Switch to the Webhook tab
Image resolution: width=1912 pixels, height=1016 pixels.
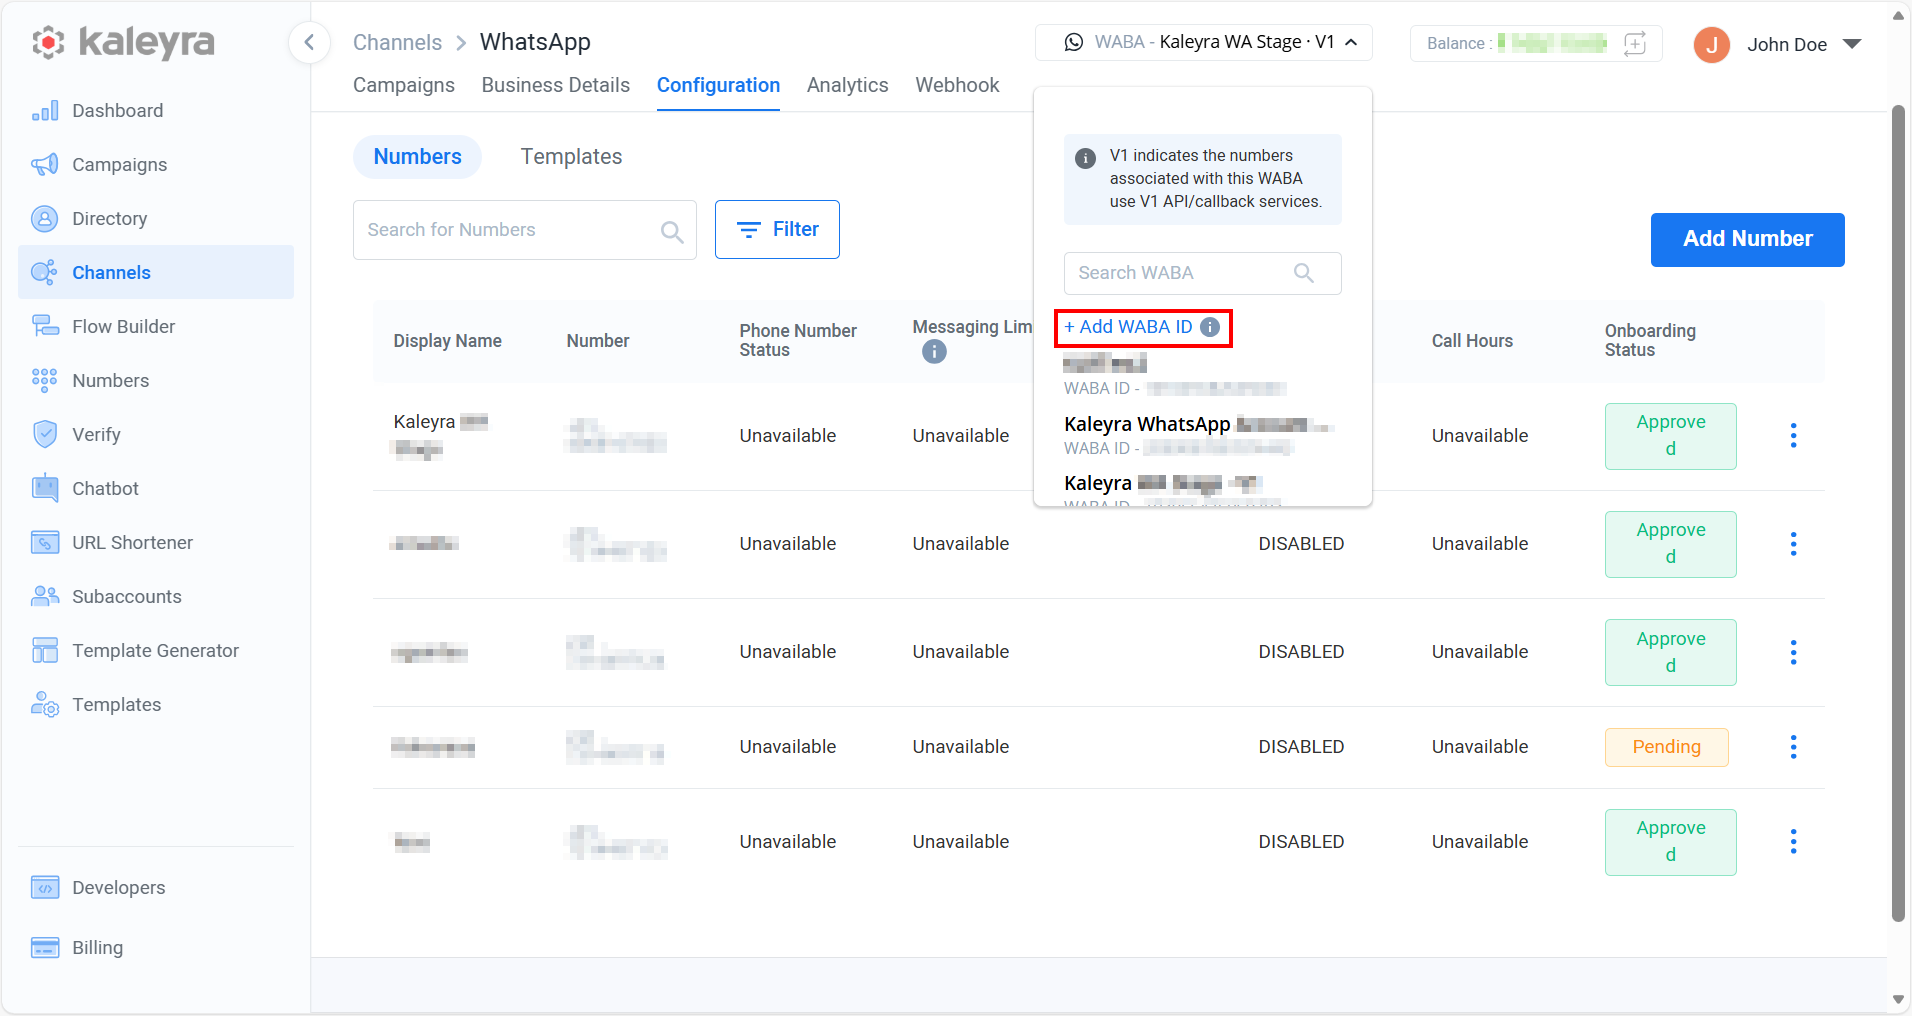pos(957,86)
